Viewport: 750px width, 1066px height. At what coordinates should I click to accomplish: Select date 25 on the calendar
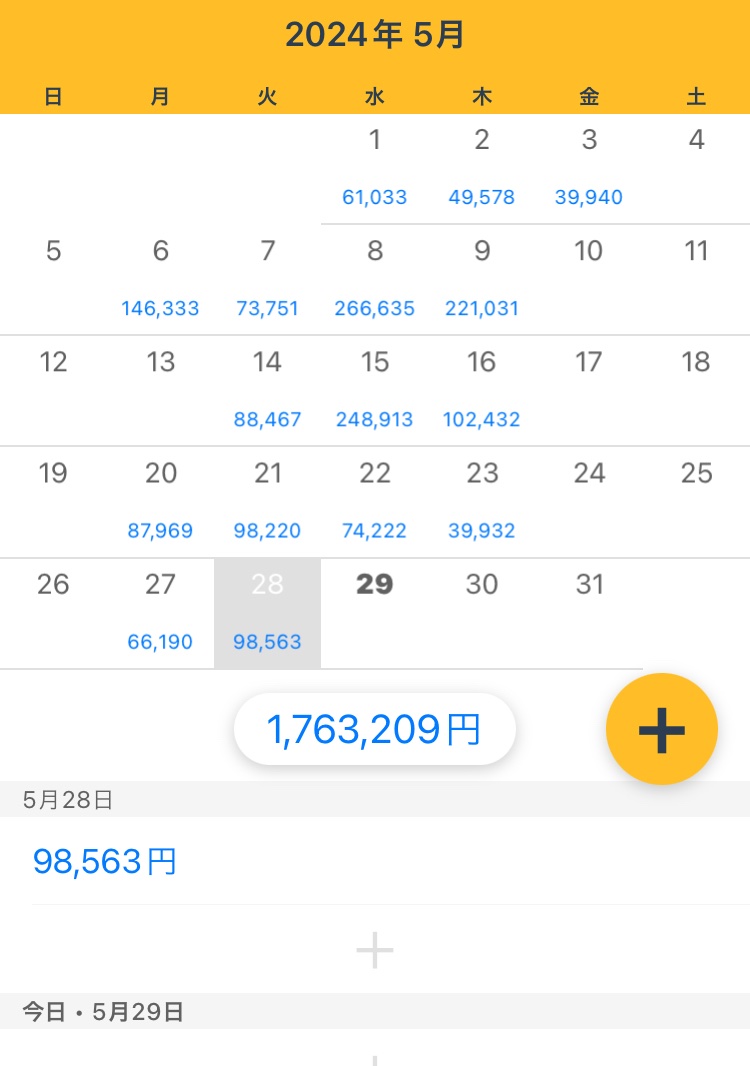pyautogui.click(x=696, y=502)
